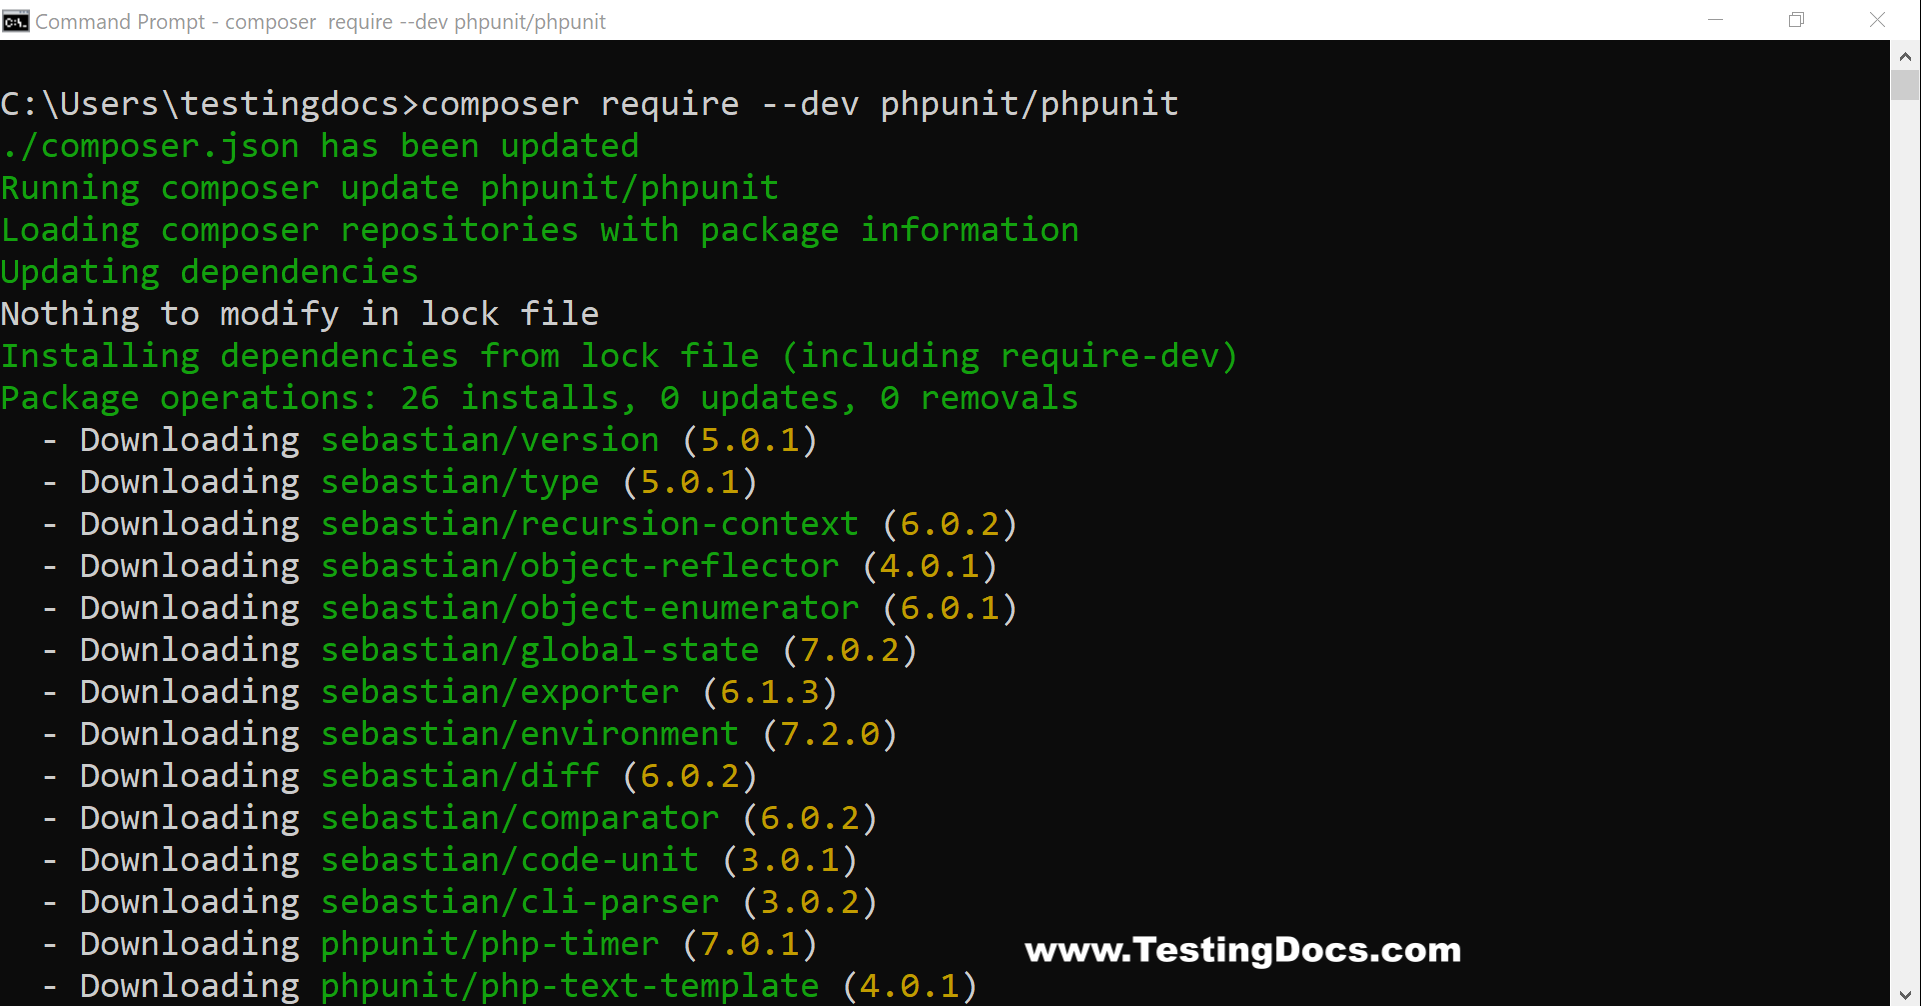Click the window title bar text
Viewport: 1921px width, 1006px height.
click(x=320, y=22)
